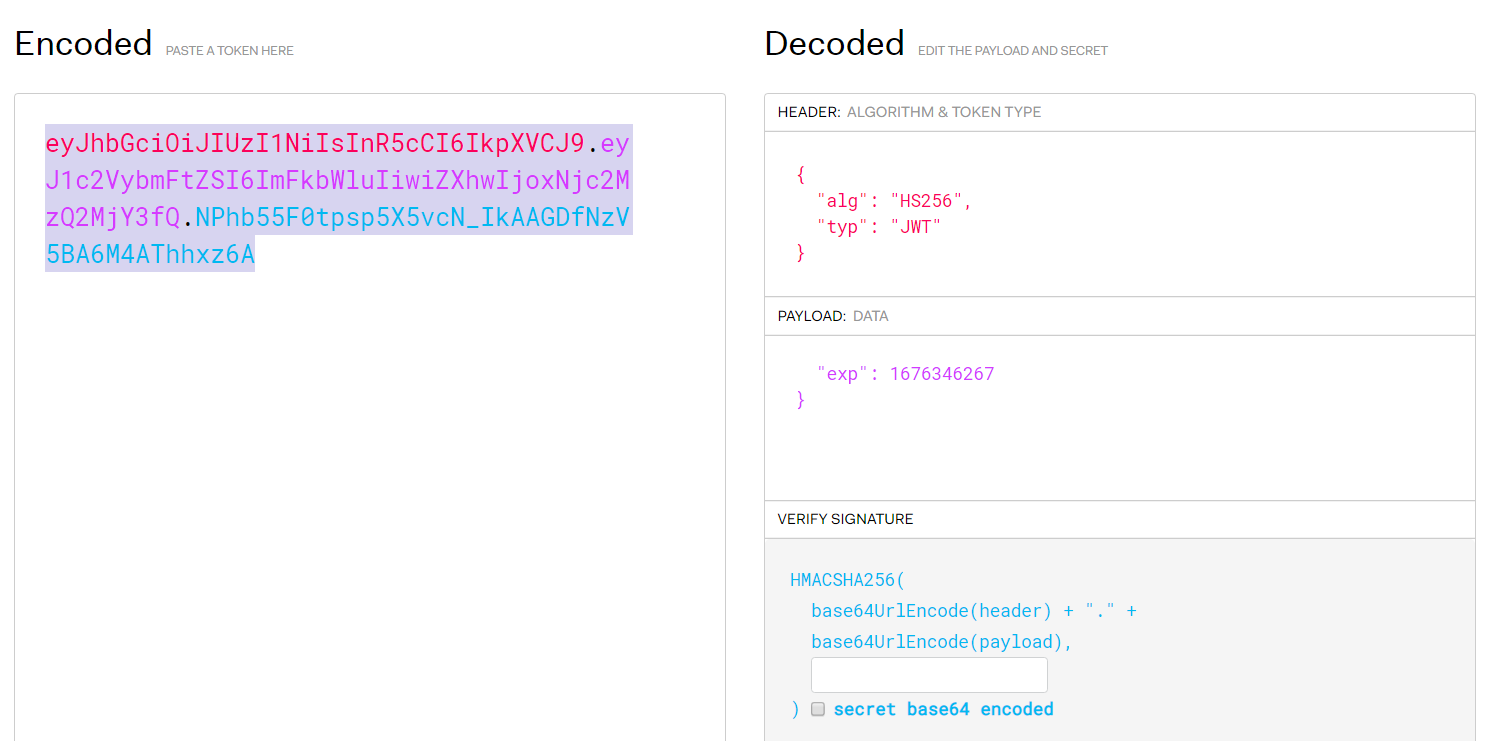This screenshot has width=1512, height=741.
Task: Click the purple payload segment of encoded token
Action: tap(337, 182)
